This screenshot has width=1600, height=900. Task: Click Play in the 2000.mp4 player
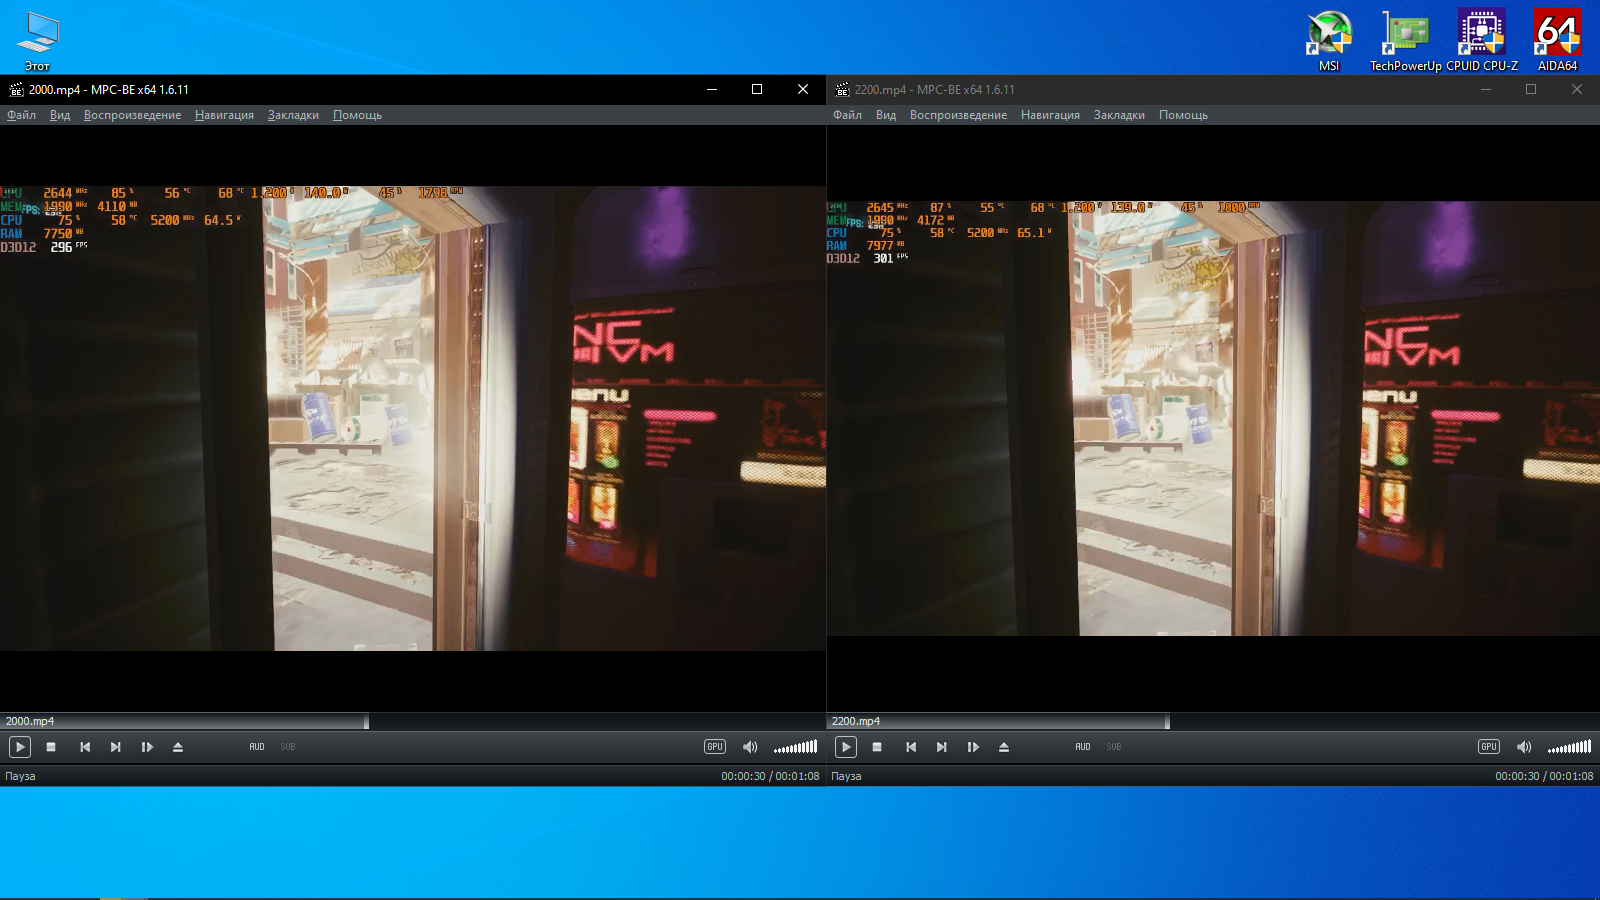coord(20,747)
